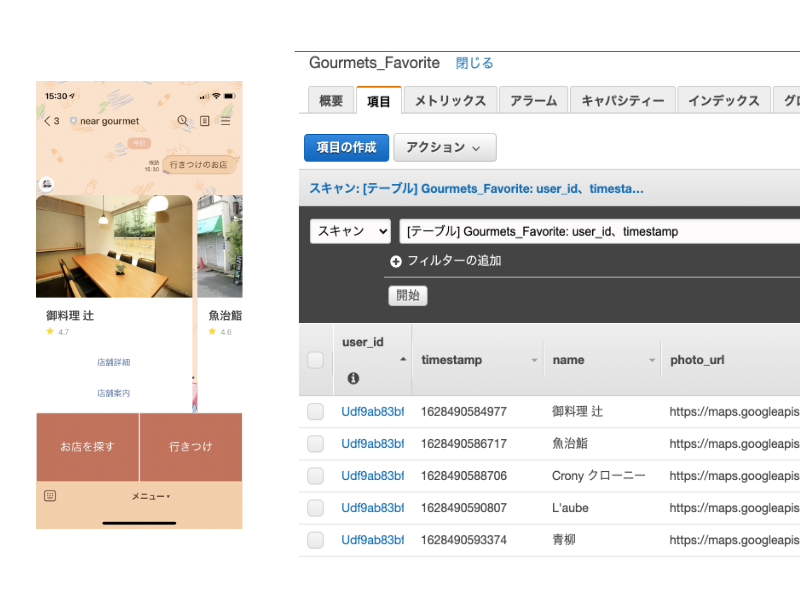Tap the back chevron next to 3
This screenshot has width=800, height=600.
click(x=46, y=121)
